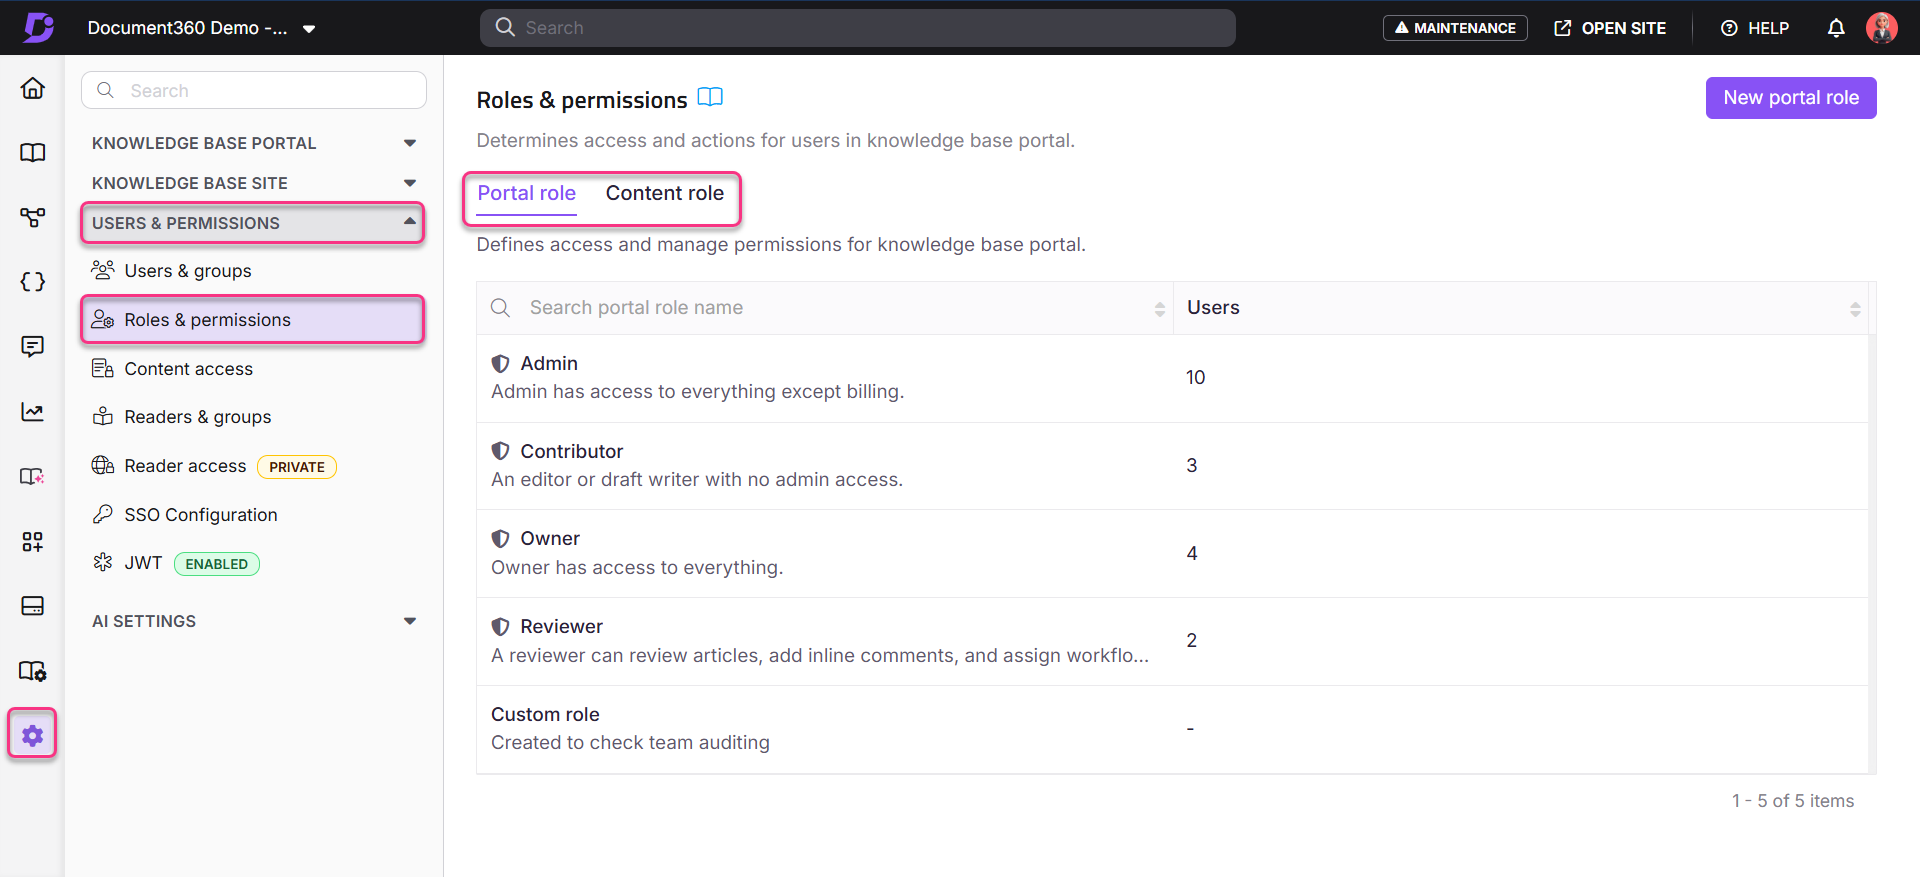The height and width of the screenshot is (877, 1920).
Task: Switch to the Content role tab
Action: pos(665,194)
